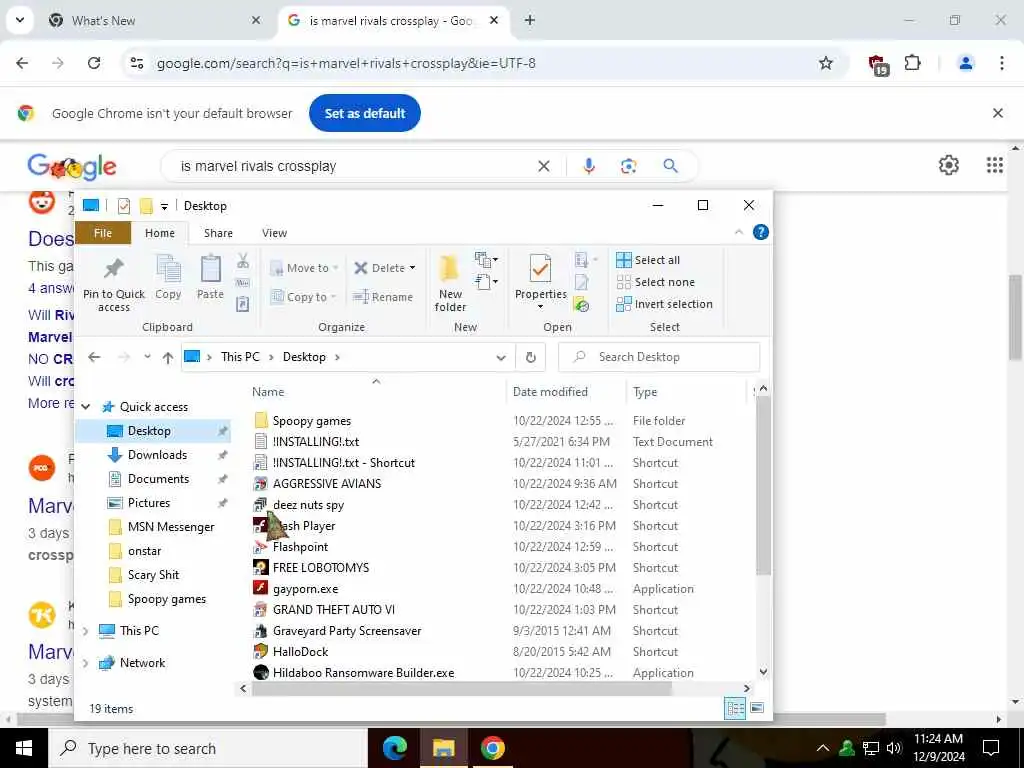Open a new Chrome tab
1024x768 pixels.
(530, 20)
